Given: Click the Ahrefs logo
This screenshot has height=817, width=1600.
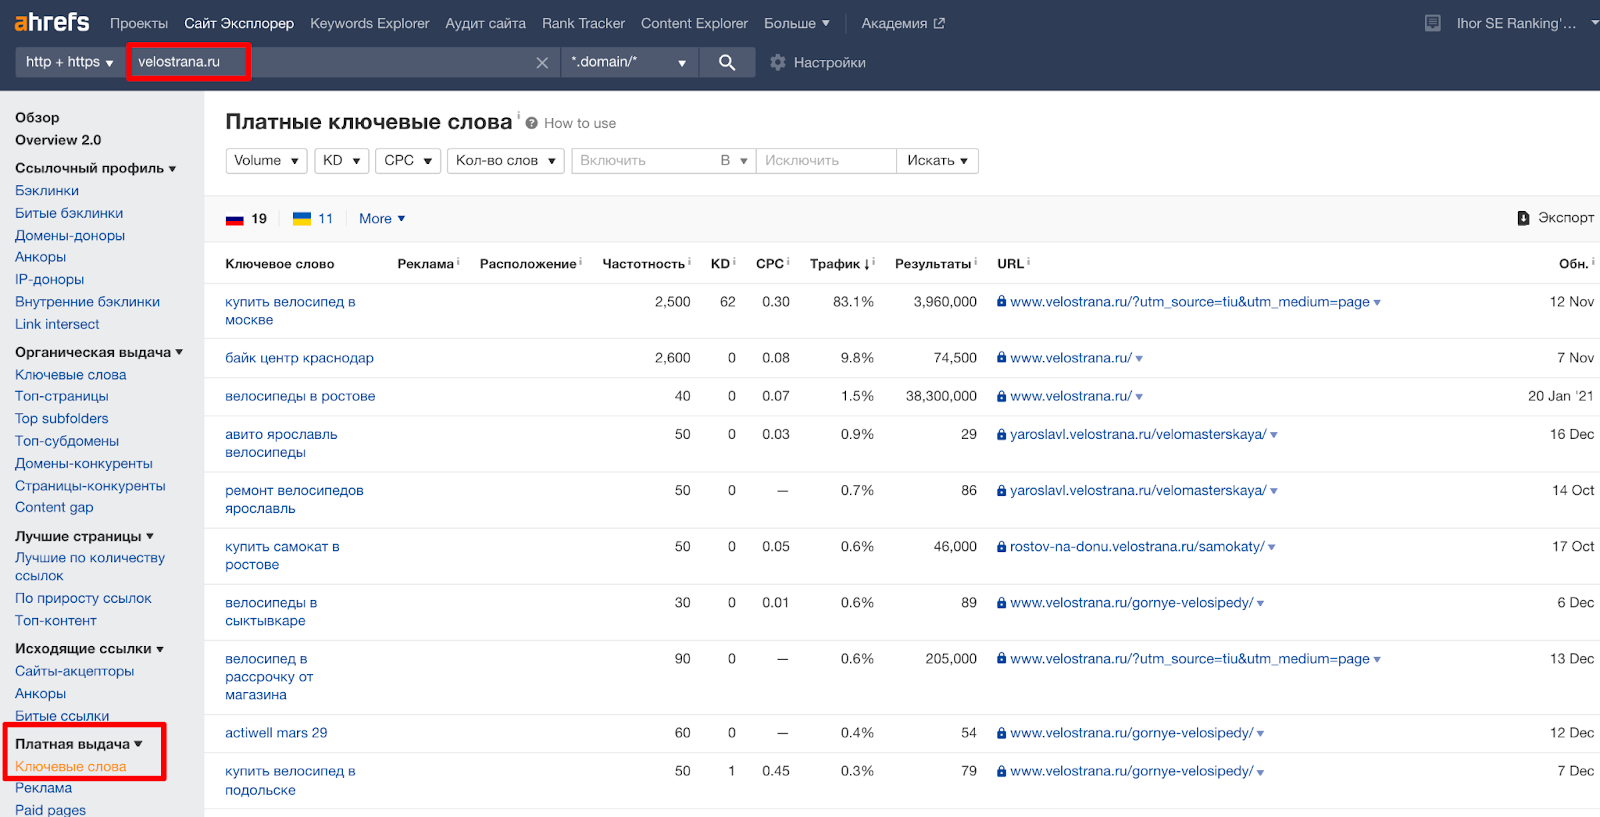Looking at the screenshot, I should point(51,22).
